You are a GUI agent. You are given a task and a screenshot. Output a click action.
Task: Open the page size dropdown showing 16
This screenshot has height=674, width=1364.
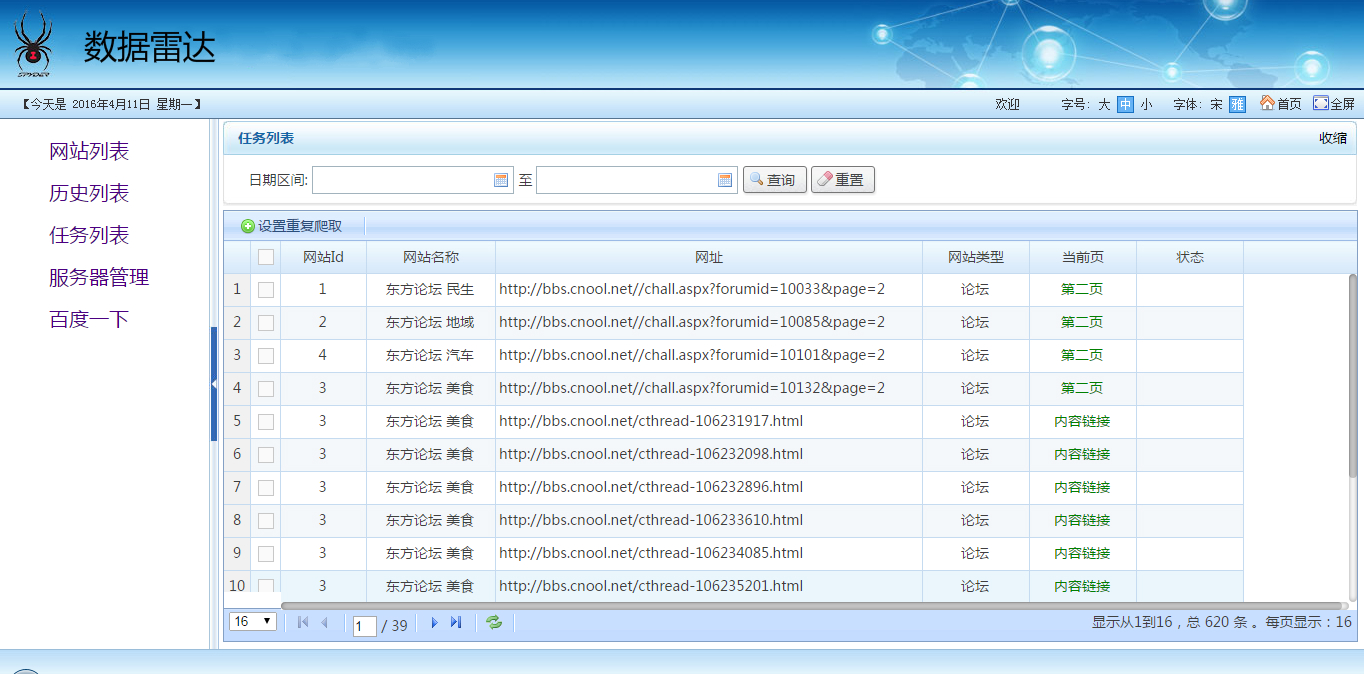tap(253, 622)
